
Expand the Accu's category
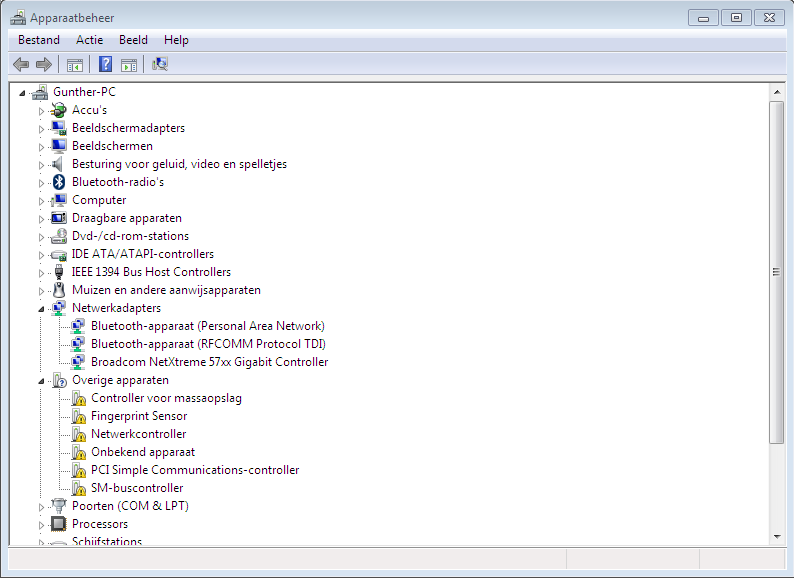click(42, 111)
